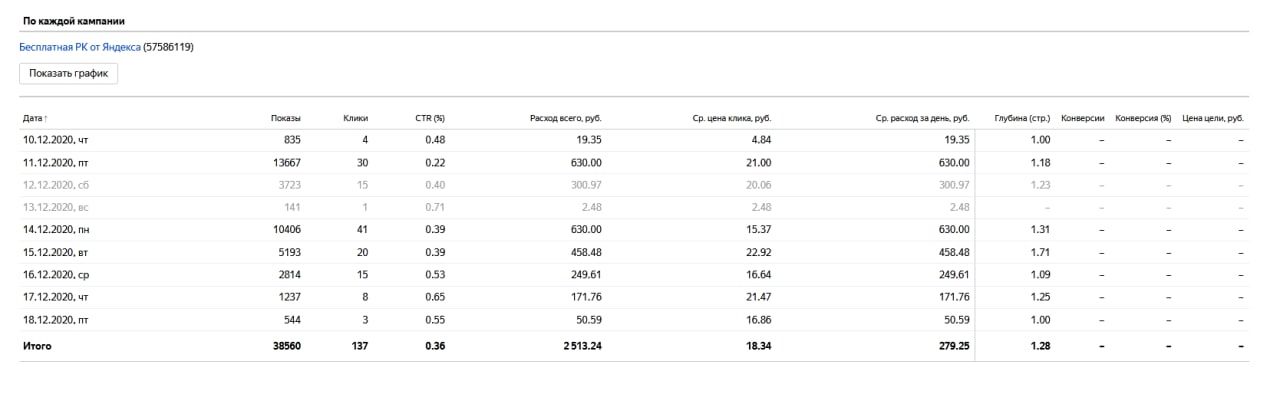
Task: Click the Глубина (стр.) column header
Action: click(x=1022, y=118)
